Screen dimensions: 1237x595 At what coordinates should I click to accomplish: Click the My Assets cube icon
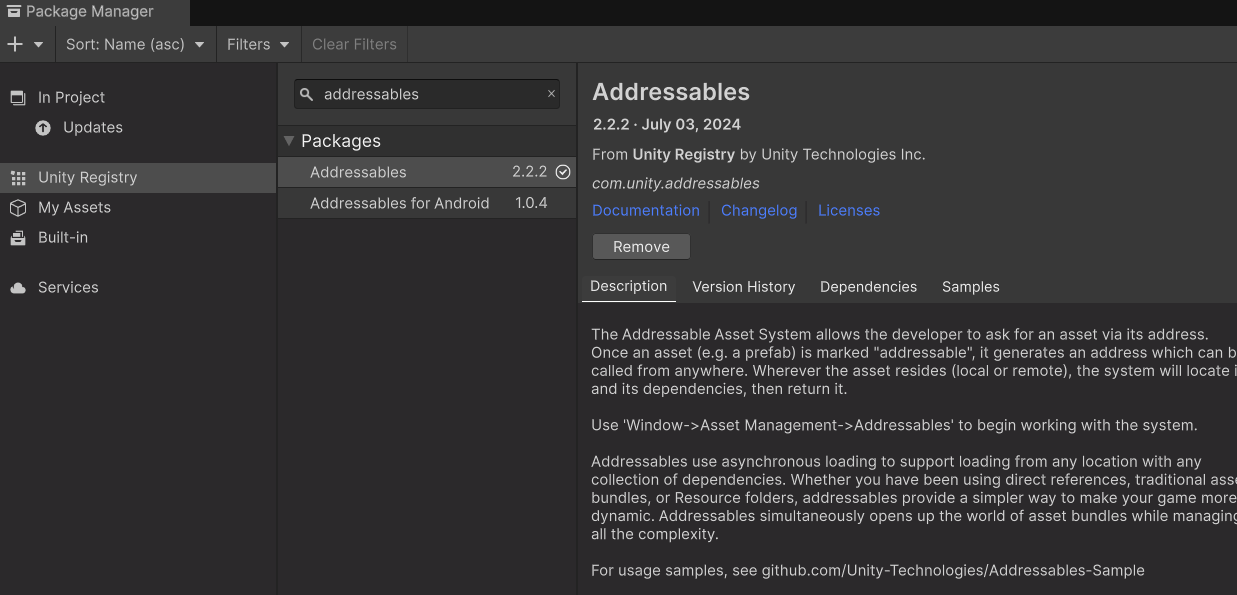(18, 207)
